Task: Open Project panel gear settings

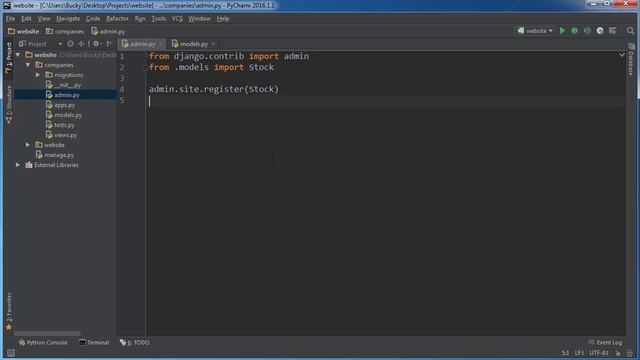Action: 97,44
